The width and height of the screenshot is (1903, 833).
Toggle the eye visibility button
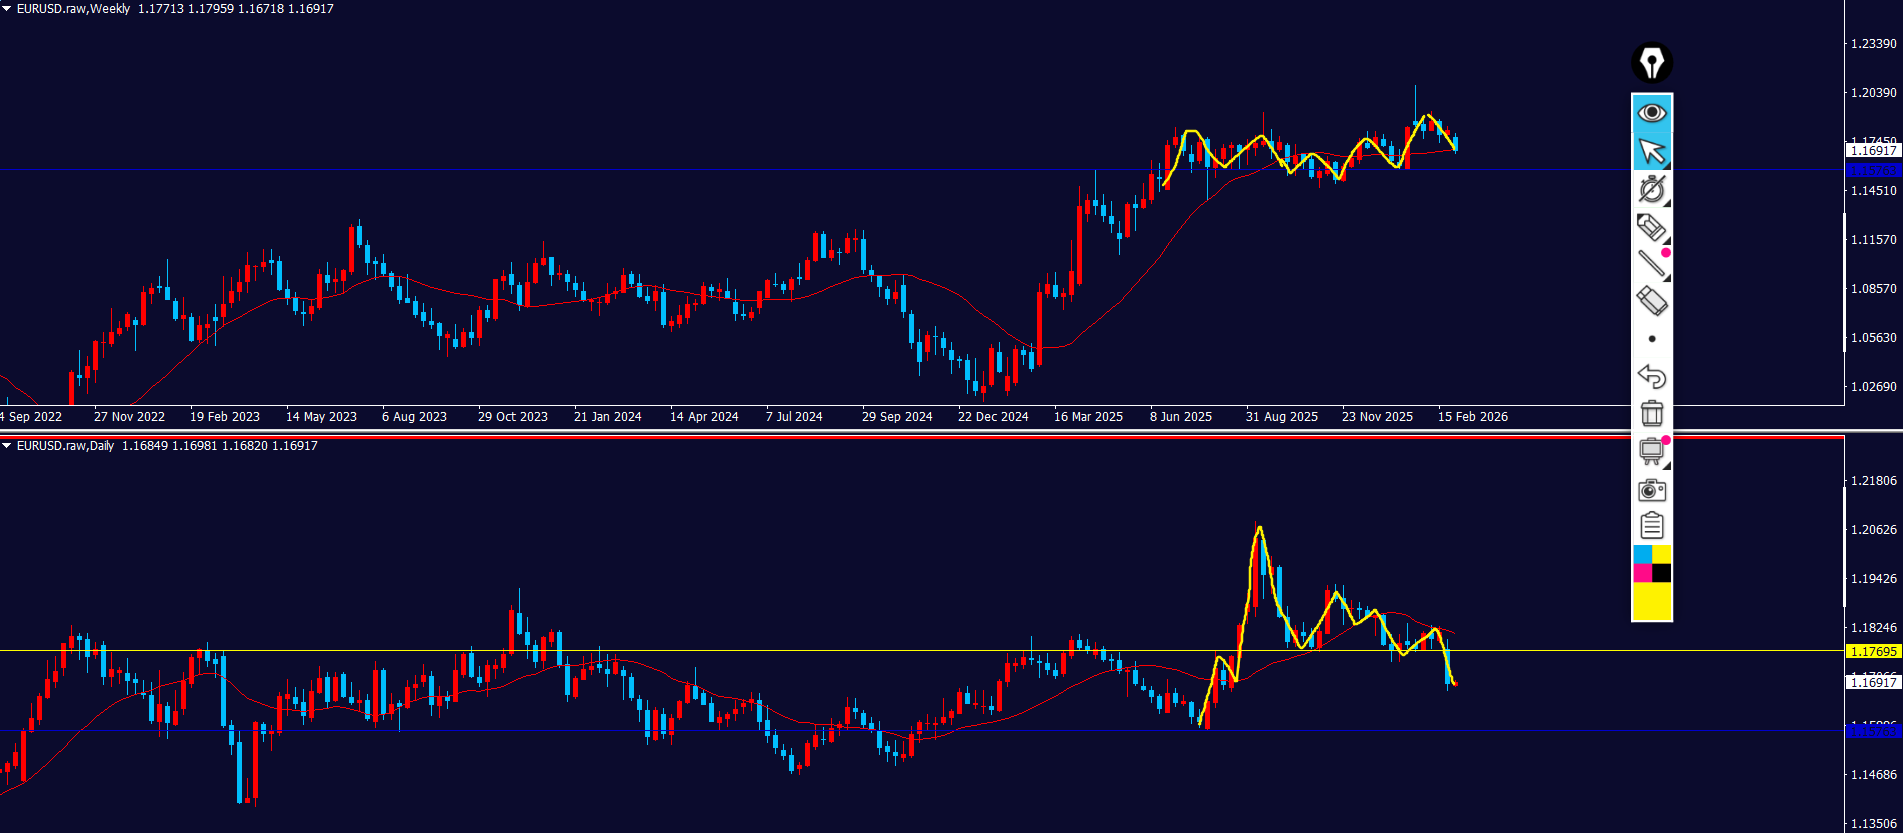click(1651, 113)
